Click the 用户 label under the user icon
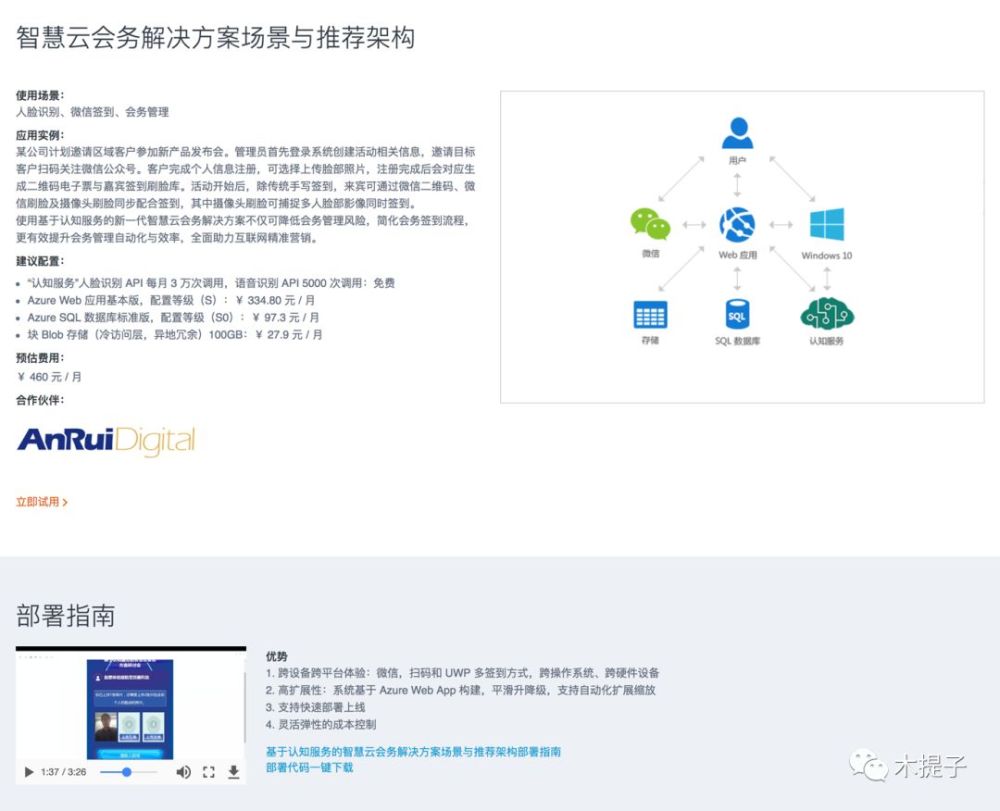Viewport: 1000px width, 811px height. [x=737, y=160]
